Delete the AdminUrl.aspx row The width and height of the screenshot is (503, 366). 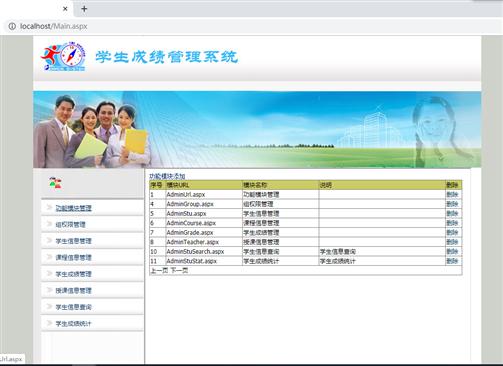coord(452,194)
